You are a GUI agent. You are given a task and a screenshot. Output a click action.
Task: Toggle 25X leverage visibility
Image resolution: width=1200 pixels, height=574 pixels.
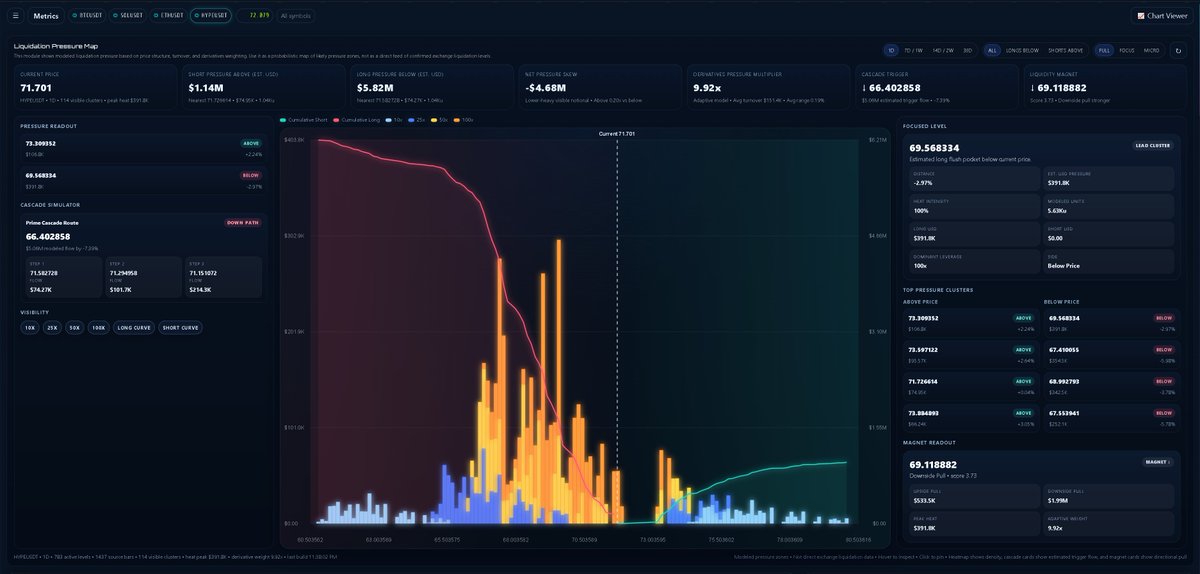click(53, 327)
